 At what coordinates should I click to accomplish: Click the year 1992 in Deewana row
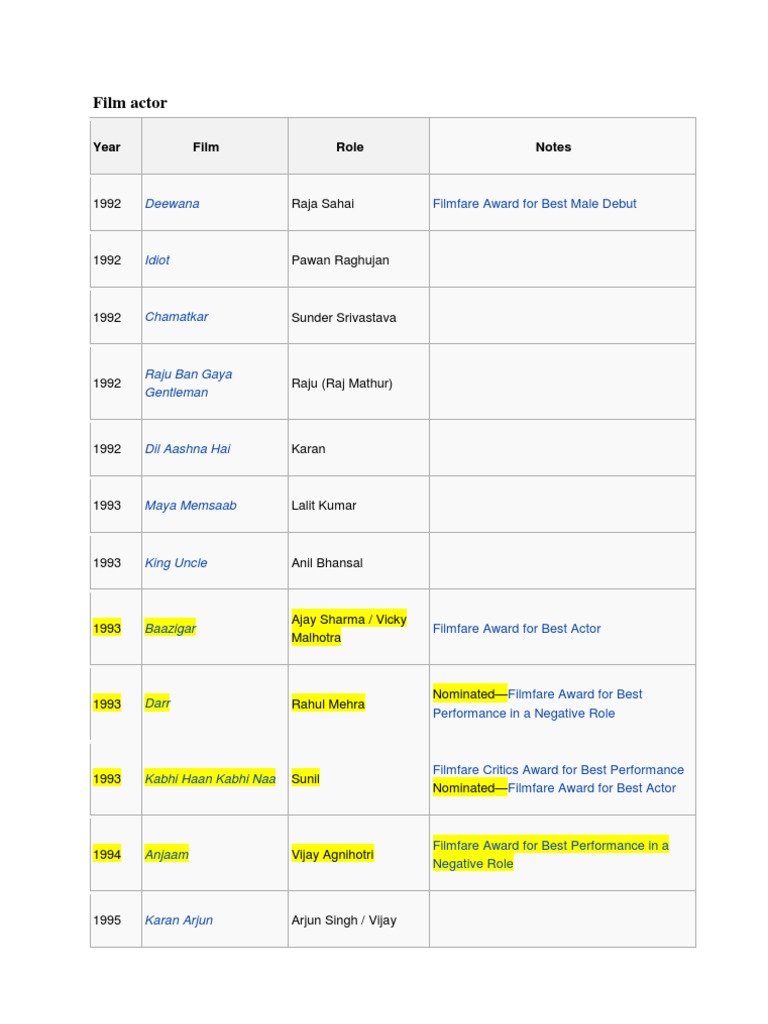[x=107, y=204]
